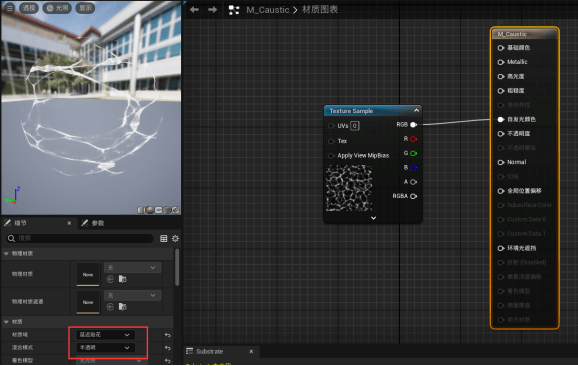Collapse the 材质 material section
Screen dimensions: 578x366
click(6, 322)
